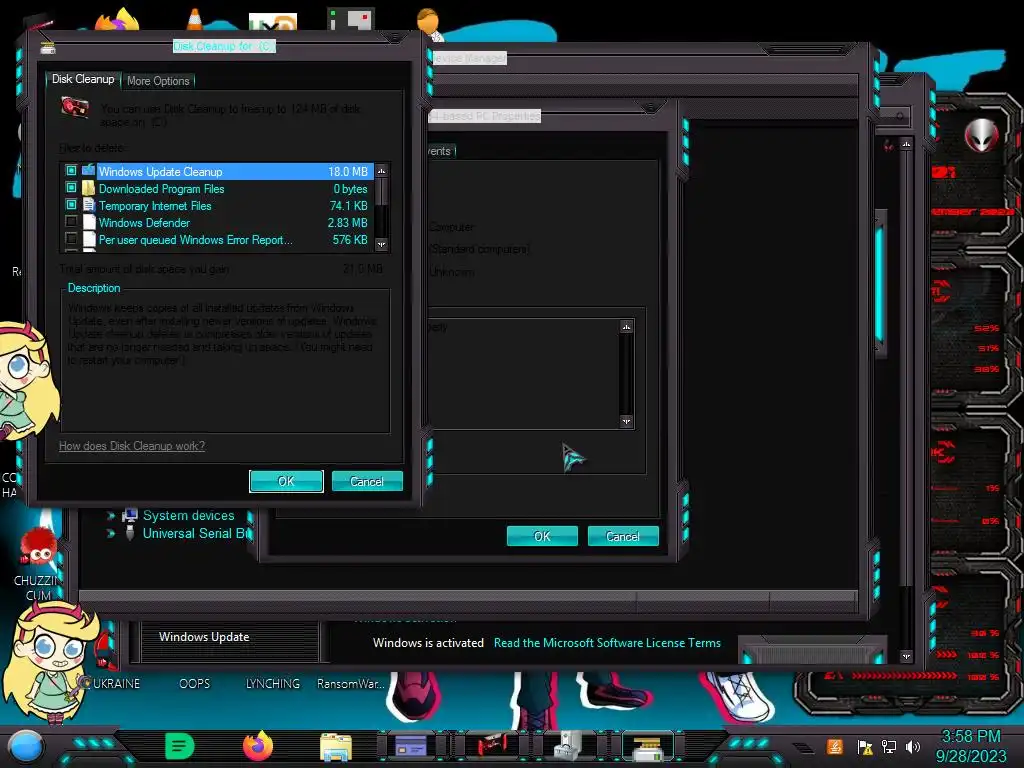The width and height of the screenshot is (1024, 768).
Task: Open the VLC cone desktop icon
Action: [x=195, y=18]
